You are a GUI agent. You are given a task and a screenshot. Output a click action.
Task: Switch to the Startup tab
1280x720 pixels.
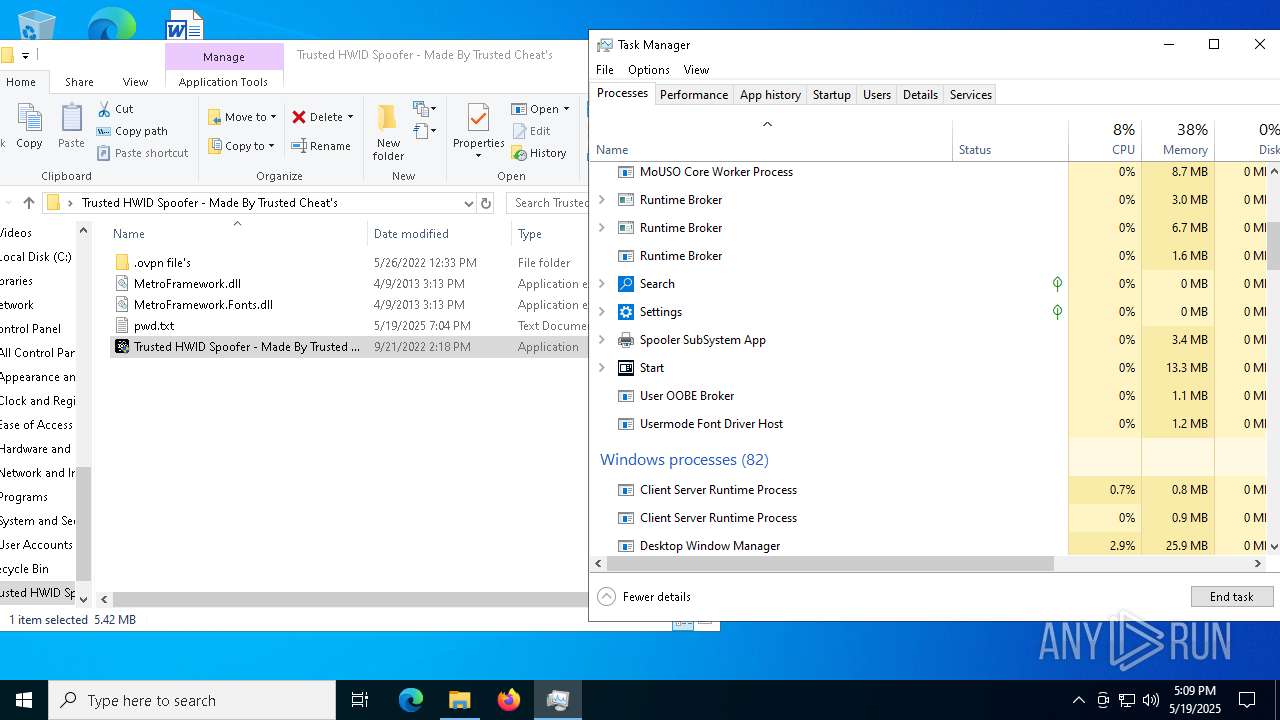[832, 95]
